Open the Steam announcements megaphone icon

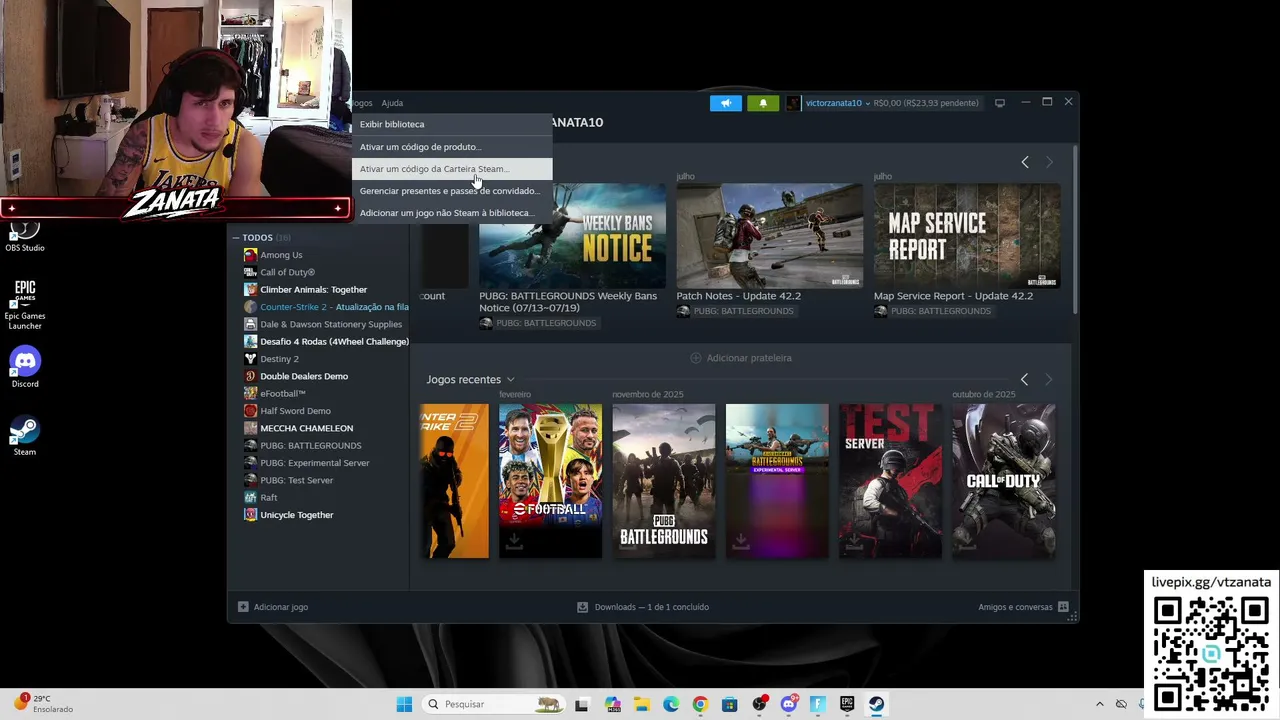pyautogui.click(x=726, y=103)
